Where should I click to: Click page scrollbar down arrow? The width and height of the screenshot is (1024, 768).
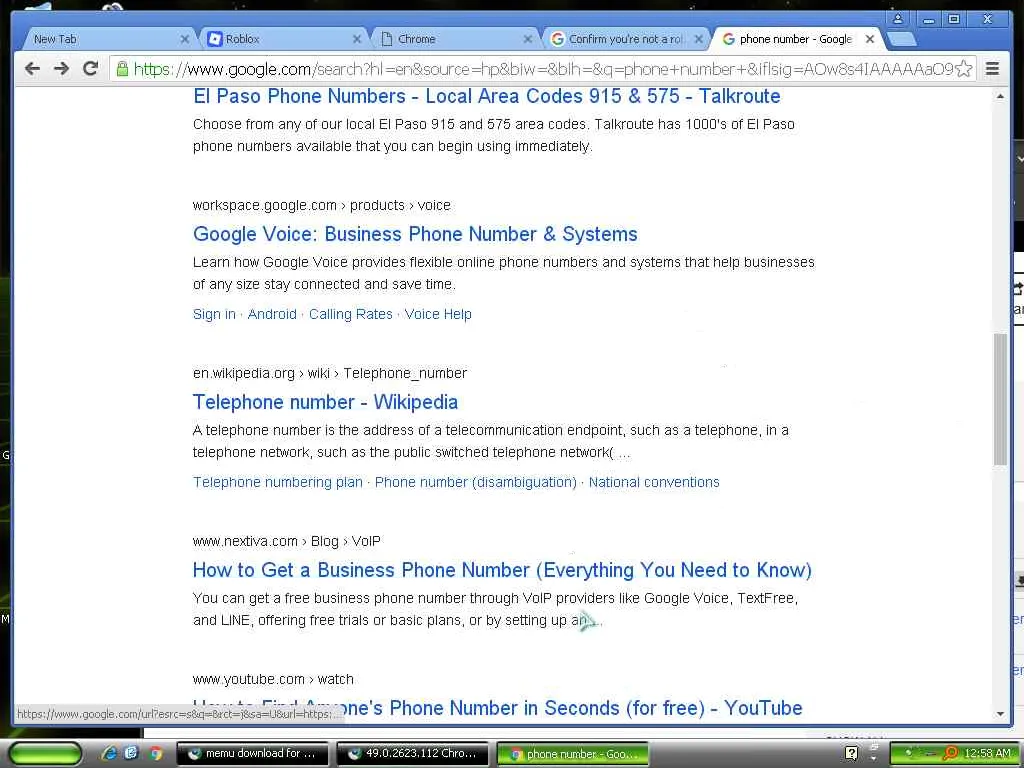(x=1000, y=714)
